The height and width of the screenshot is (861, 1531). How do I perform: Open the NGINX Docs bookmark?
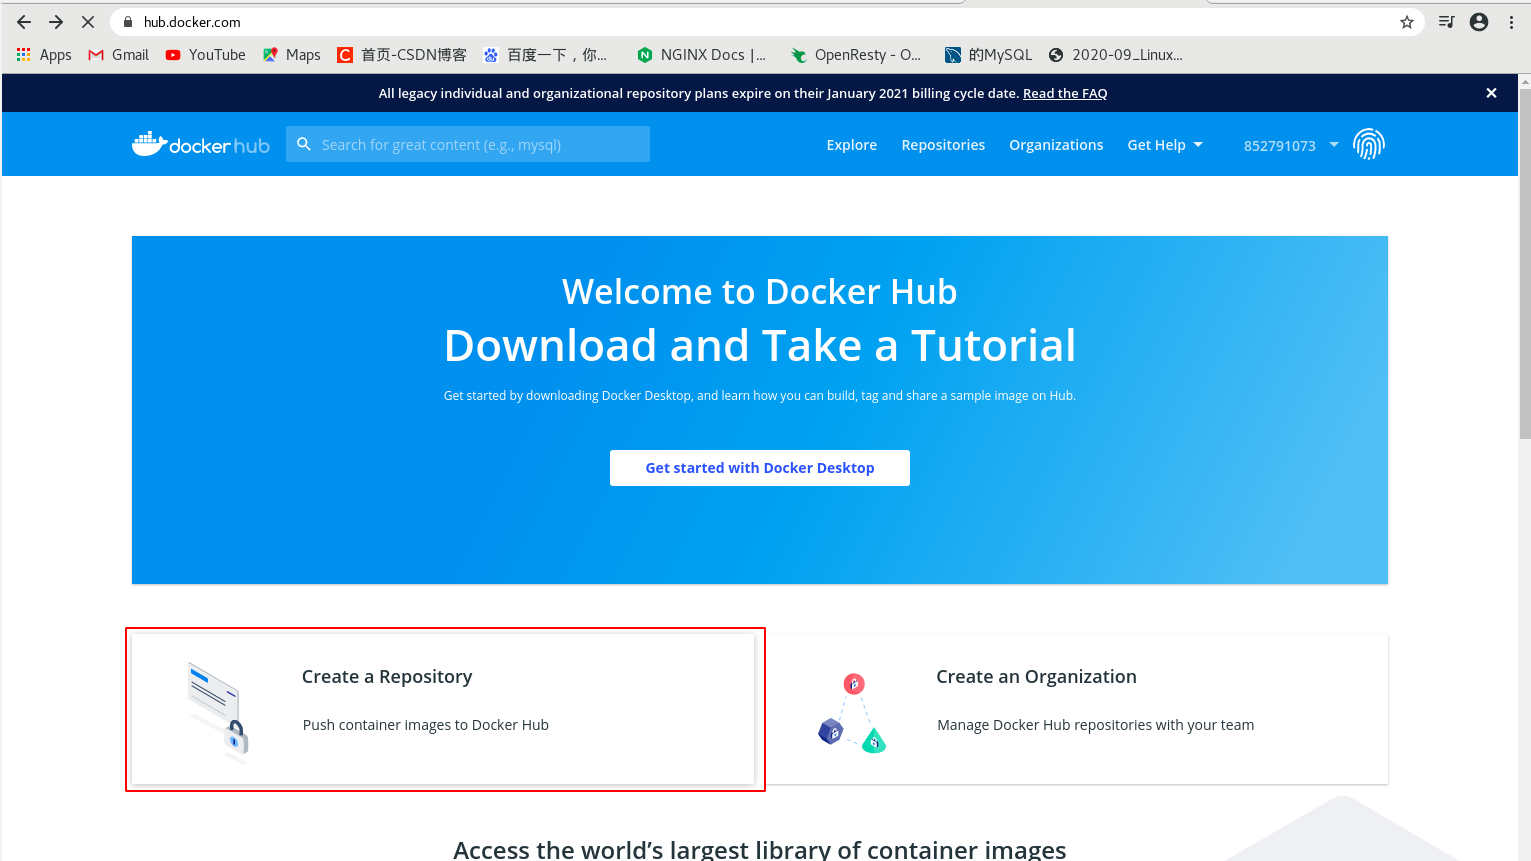pyautogui.click(x=702, y=55)
